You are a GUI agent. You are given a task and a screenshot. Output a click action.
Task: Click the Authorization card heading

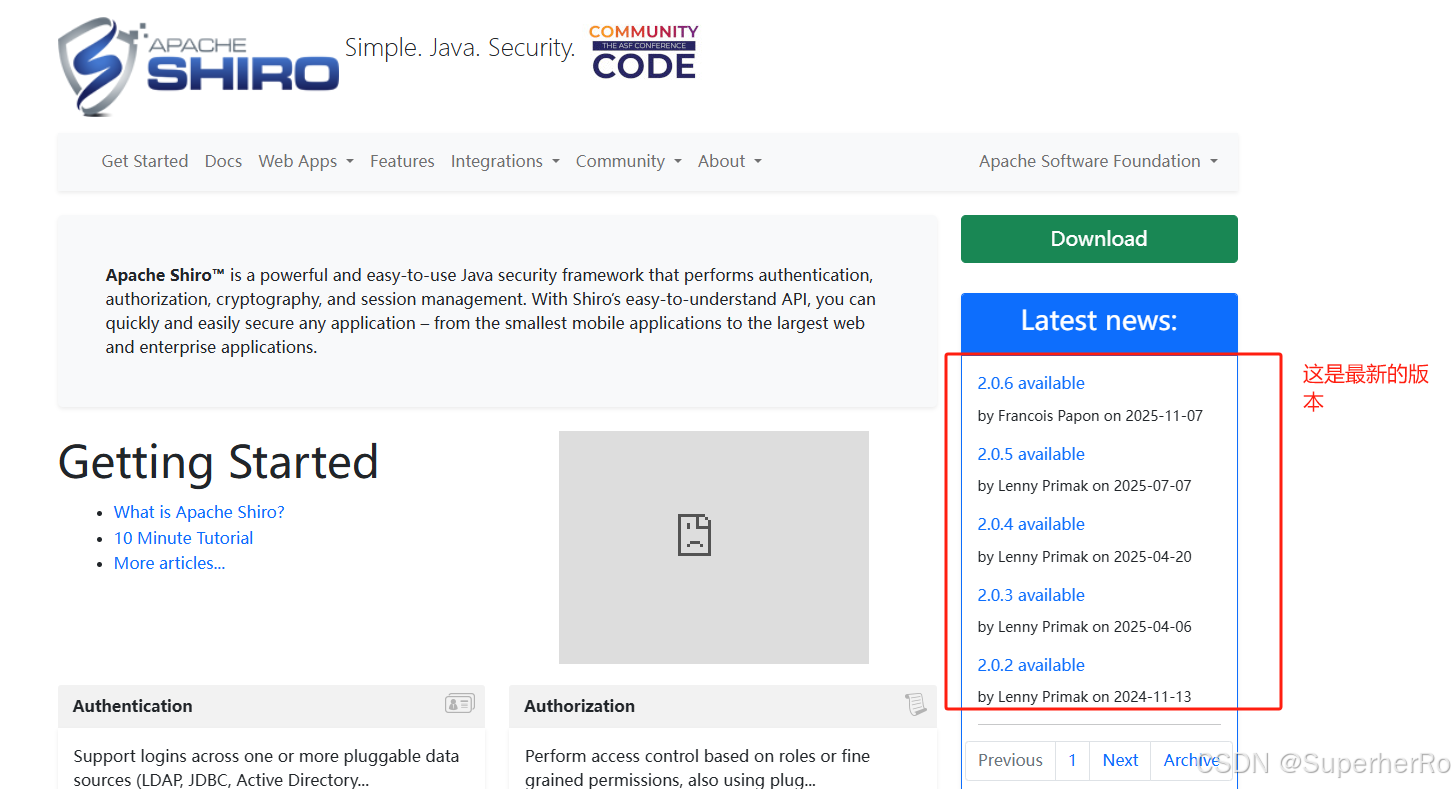pos(580,706)
